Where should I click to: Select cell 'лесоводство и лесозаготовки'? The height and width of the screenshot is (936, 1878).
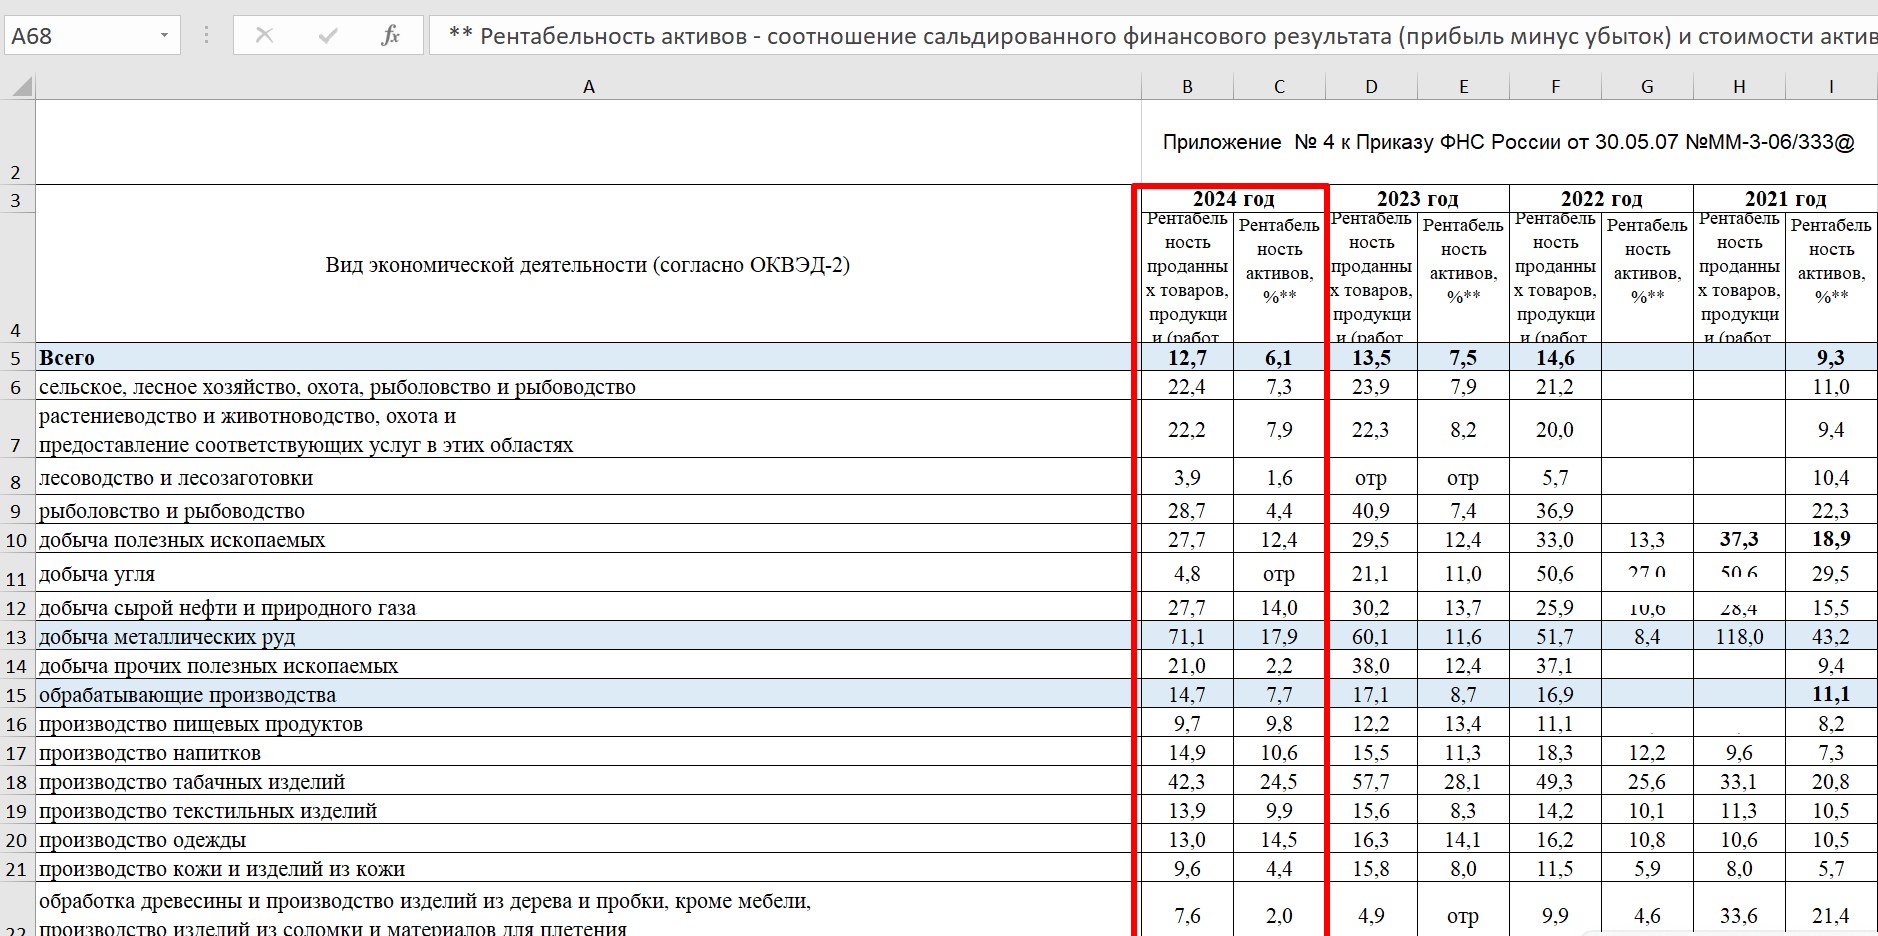pyautogui.click(x=588, y=477)
